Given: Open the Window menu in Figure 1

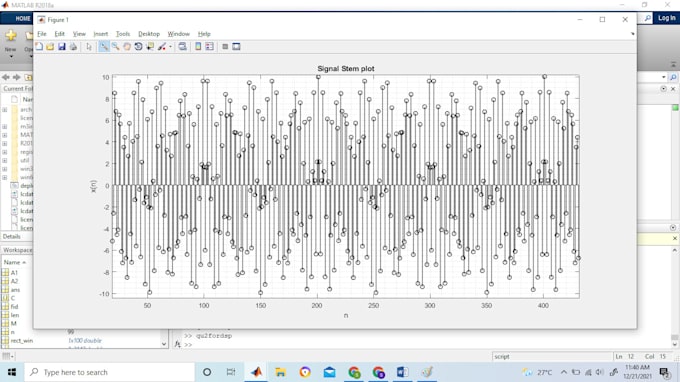Looking at the screenshot, I should [178, 34].
